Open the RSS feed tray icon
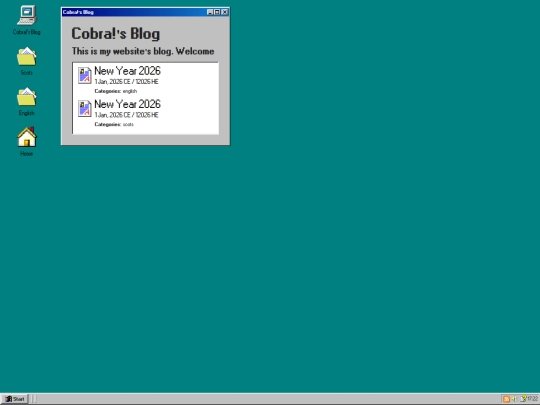This screenshot has width=540, height=405. pyautogui.click(x=506, y=399)
